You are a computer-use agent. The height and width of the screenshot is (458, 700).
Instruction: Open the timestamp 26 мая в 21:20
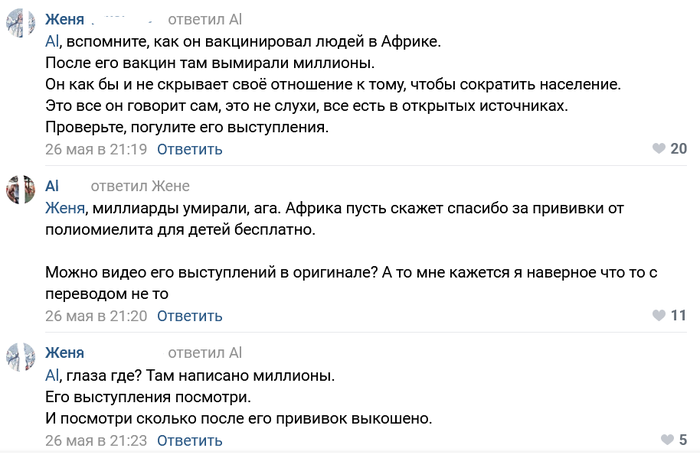coord(96,316)
